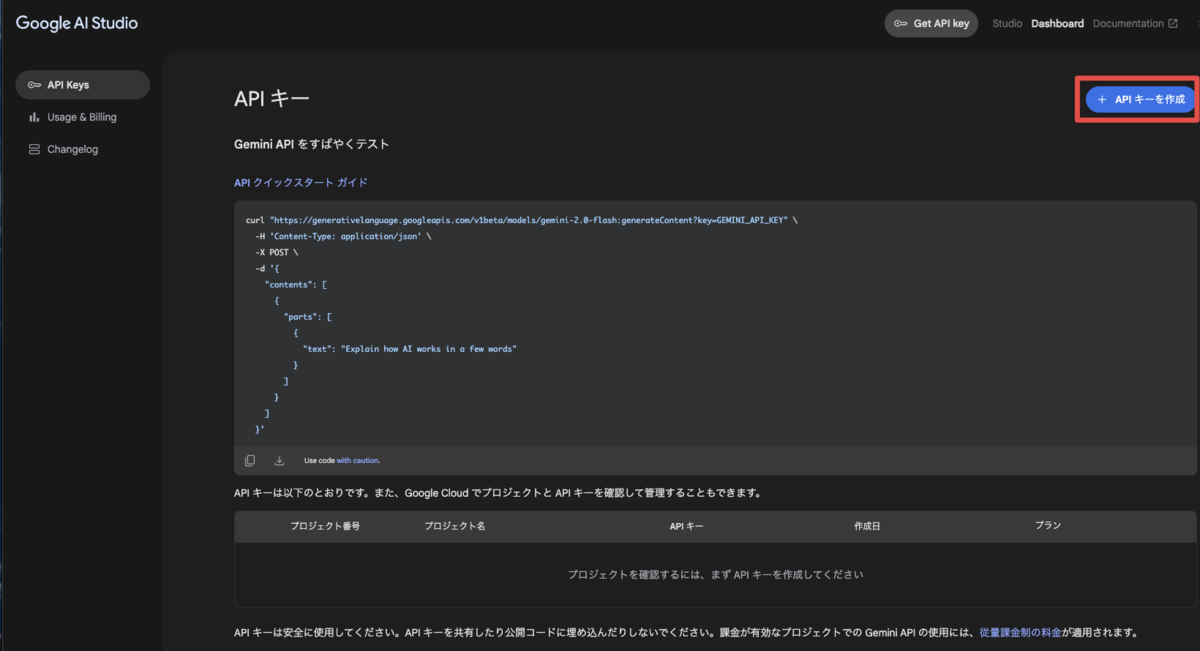The image size is (1200, 651).
Task: Switch to the Dashboard tab
Action: point(1057,23)
